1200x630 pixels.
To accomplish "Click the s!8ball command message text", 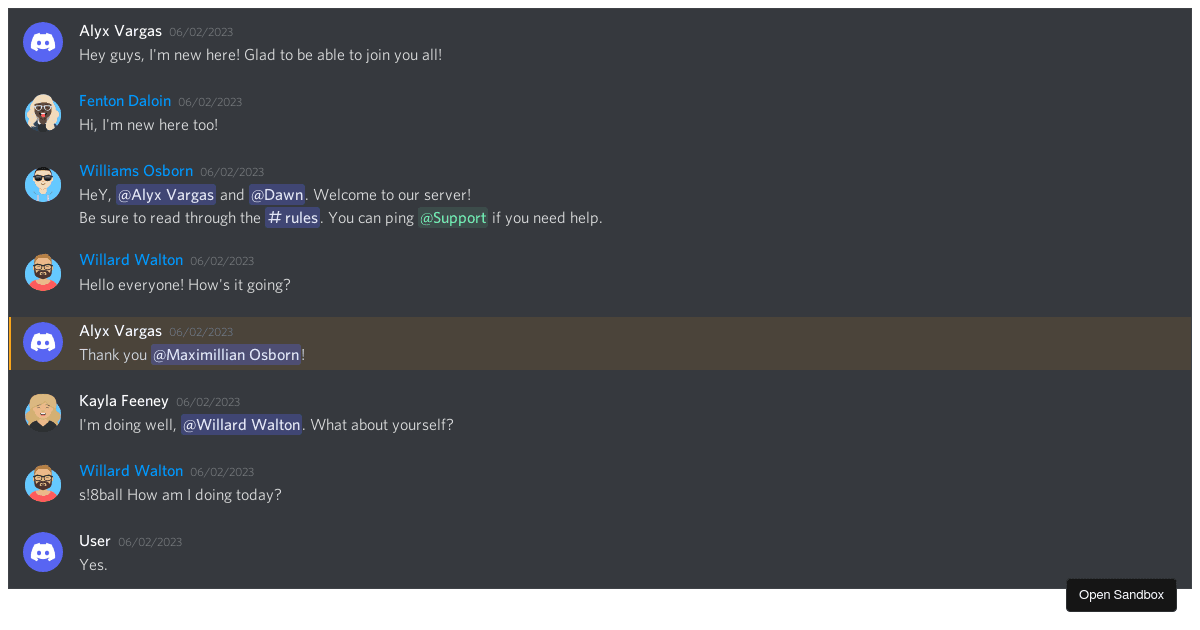I will pyautogui.click(x=180, y=494).
